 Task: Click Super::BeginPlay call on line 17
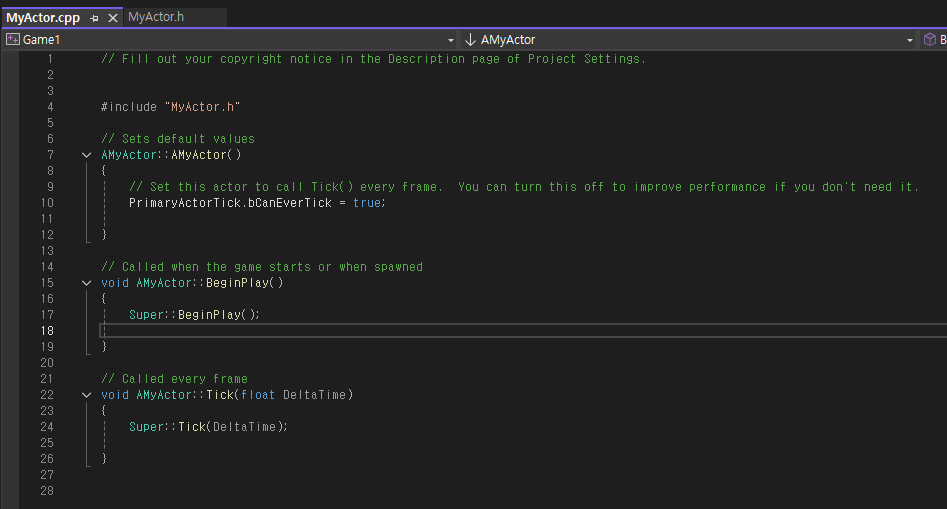coord(194,315)
